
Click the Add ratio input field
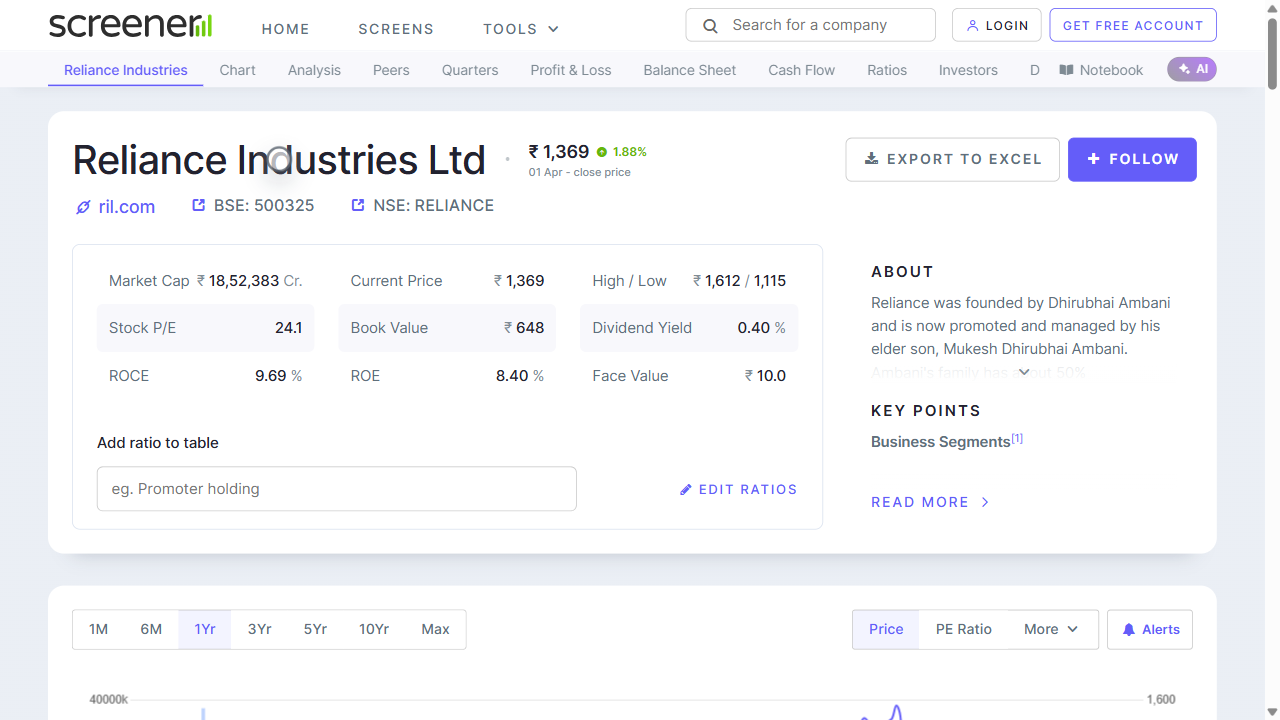click(x=336, y=489)
